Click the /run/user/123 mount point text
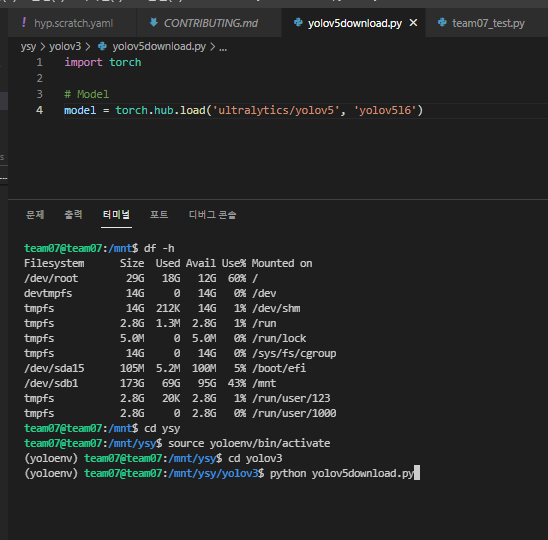This screenshot has height=540, width=548. pos(291,398)
